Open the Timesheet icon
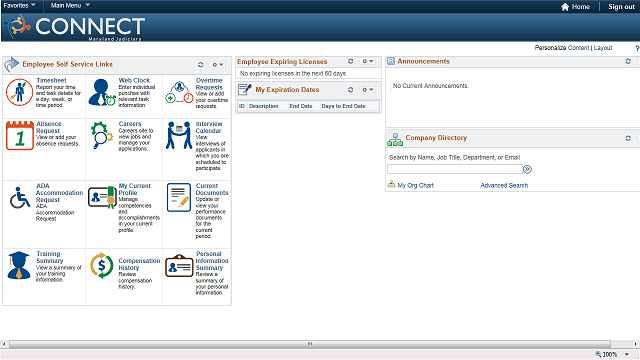 19,92
